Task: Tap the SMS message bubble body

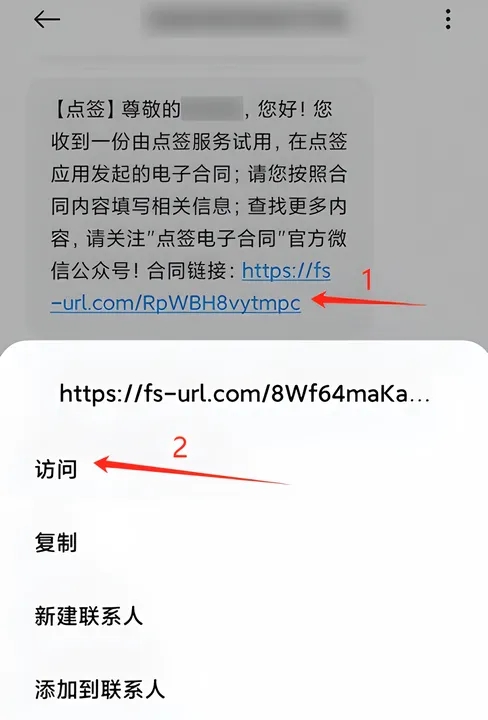Action: tap(198, 207)
